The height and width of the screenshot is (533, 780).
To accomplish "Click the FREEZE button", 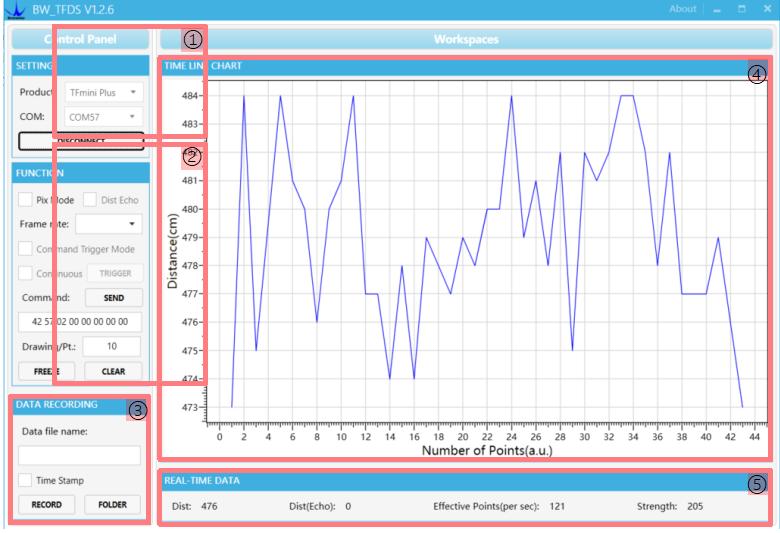I will coord(47,371).
